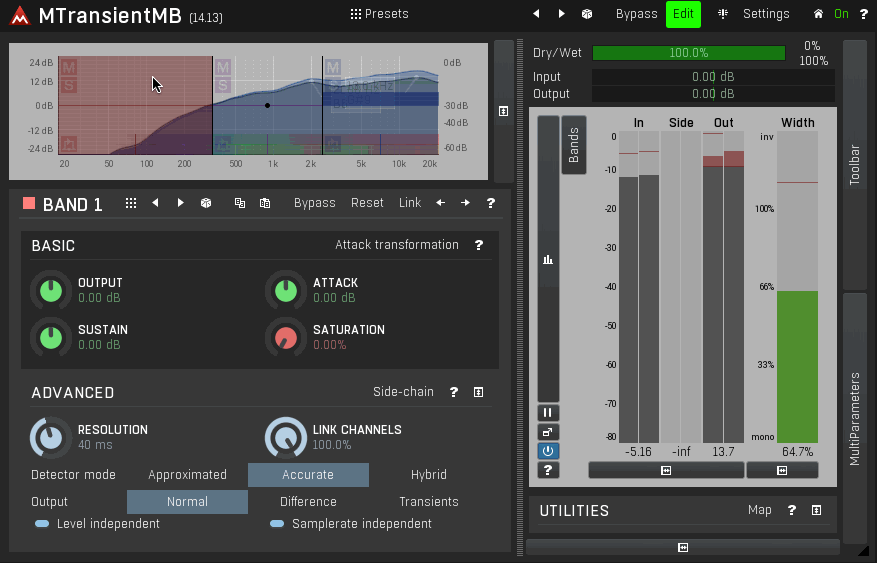Click the top random preset dice icon

(x=587, y=14)
